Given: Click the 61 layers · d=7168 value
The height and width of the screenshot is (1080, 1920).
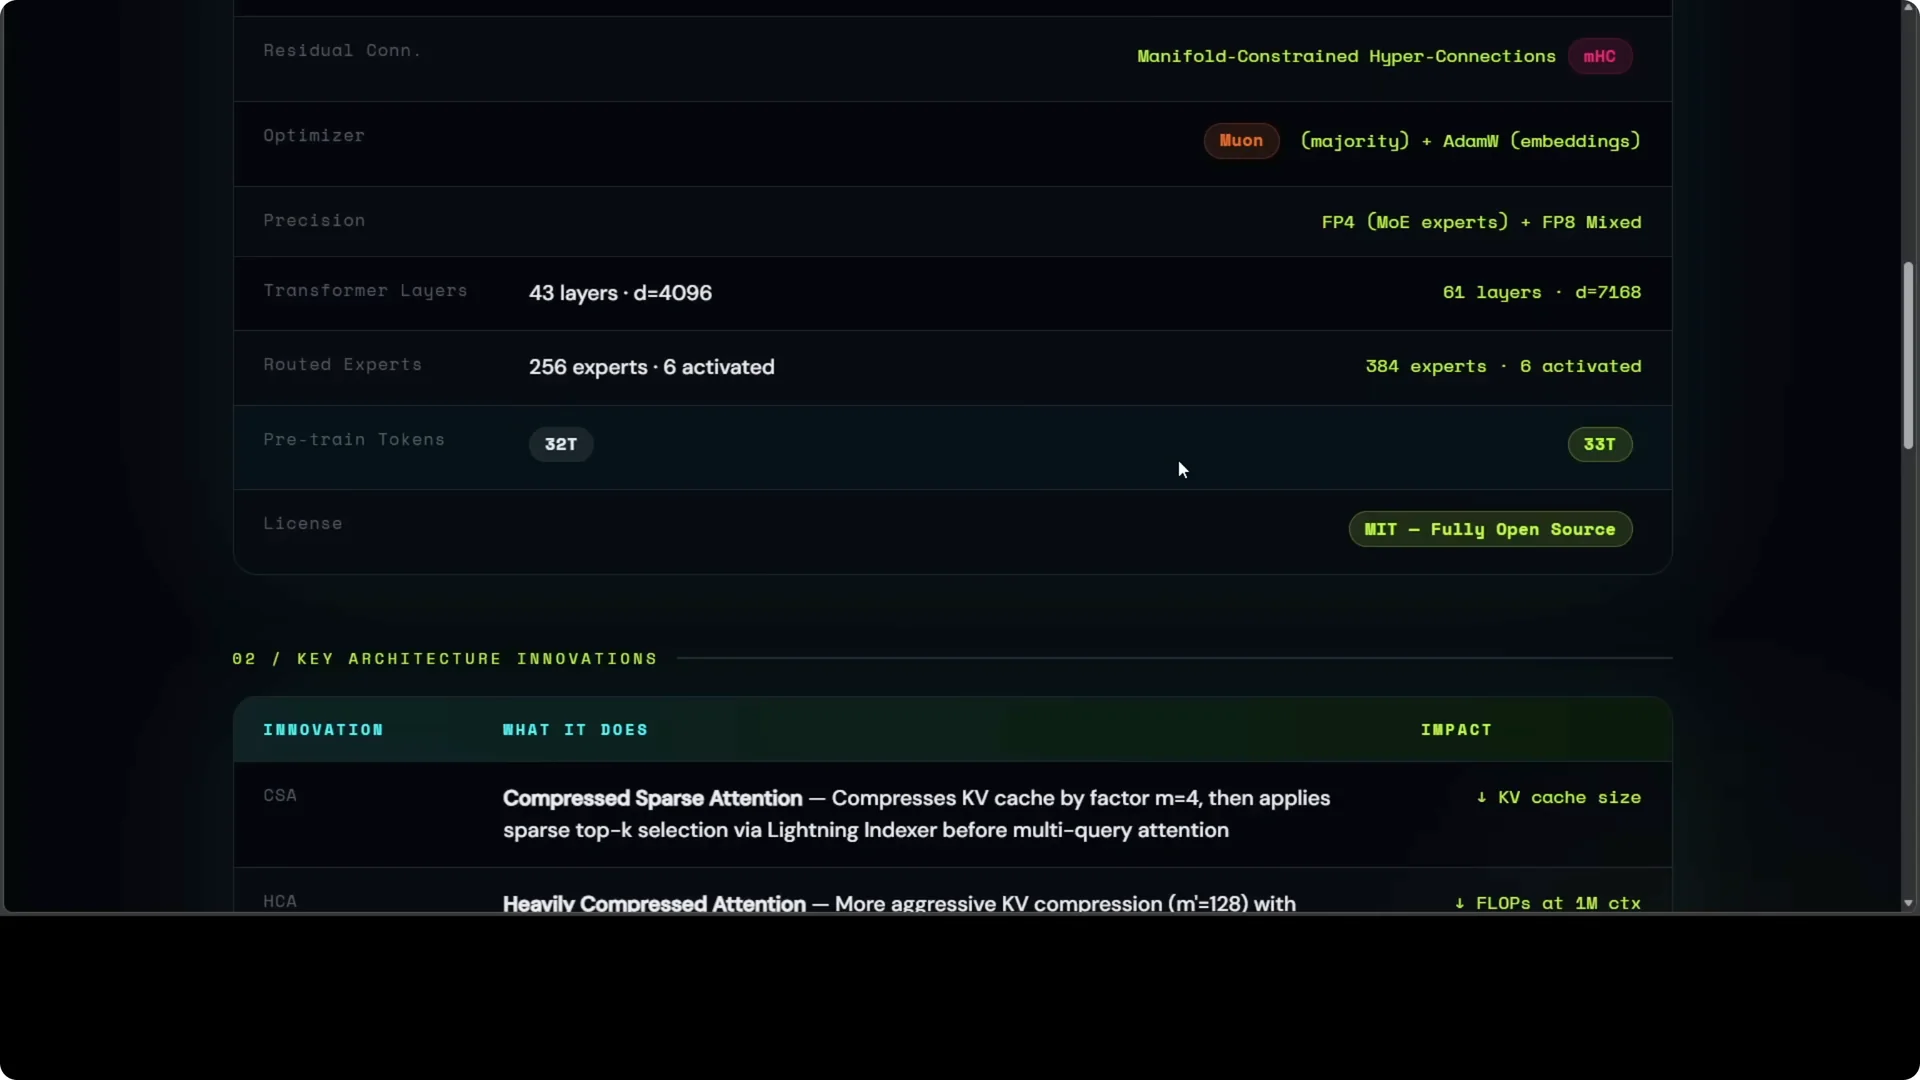Looking at the screenshot, I should (x=1541, y=292).
